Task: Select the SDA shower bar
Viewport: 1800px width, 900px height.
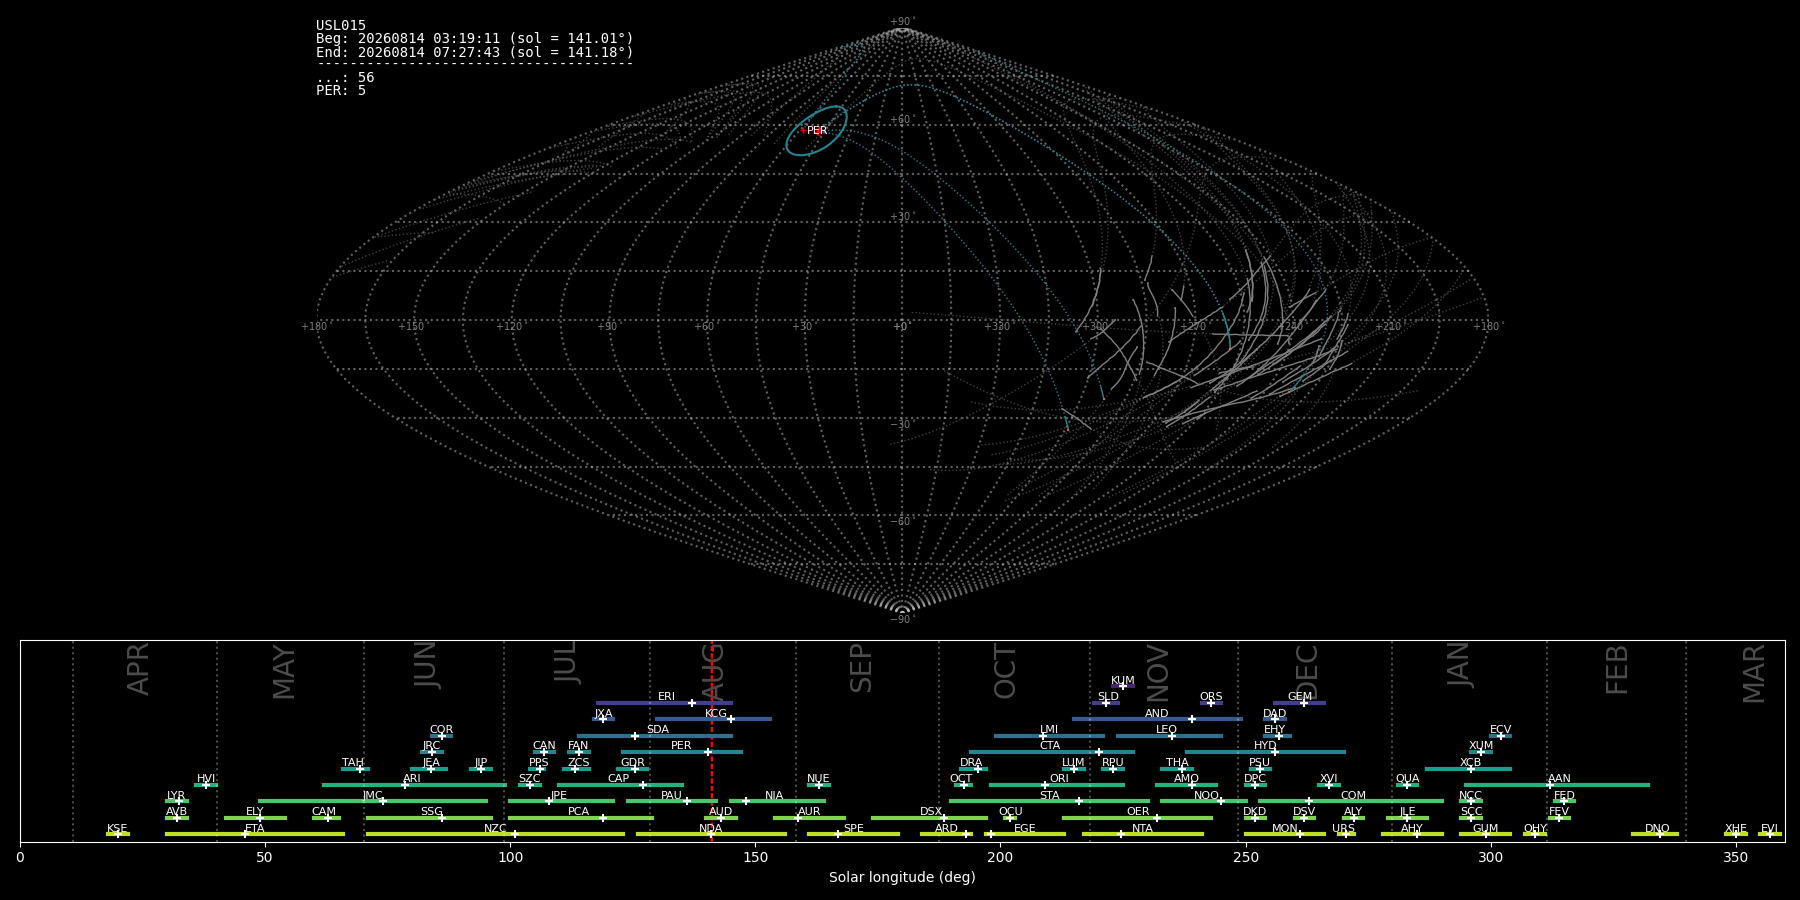Action: click(x=655, y=736)
